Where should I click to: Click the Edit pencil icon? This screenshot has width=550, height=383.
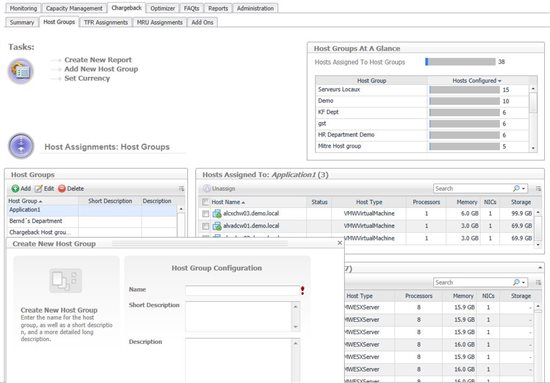click(38, 189)
